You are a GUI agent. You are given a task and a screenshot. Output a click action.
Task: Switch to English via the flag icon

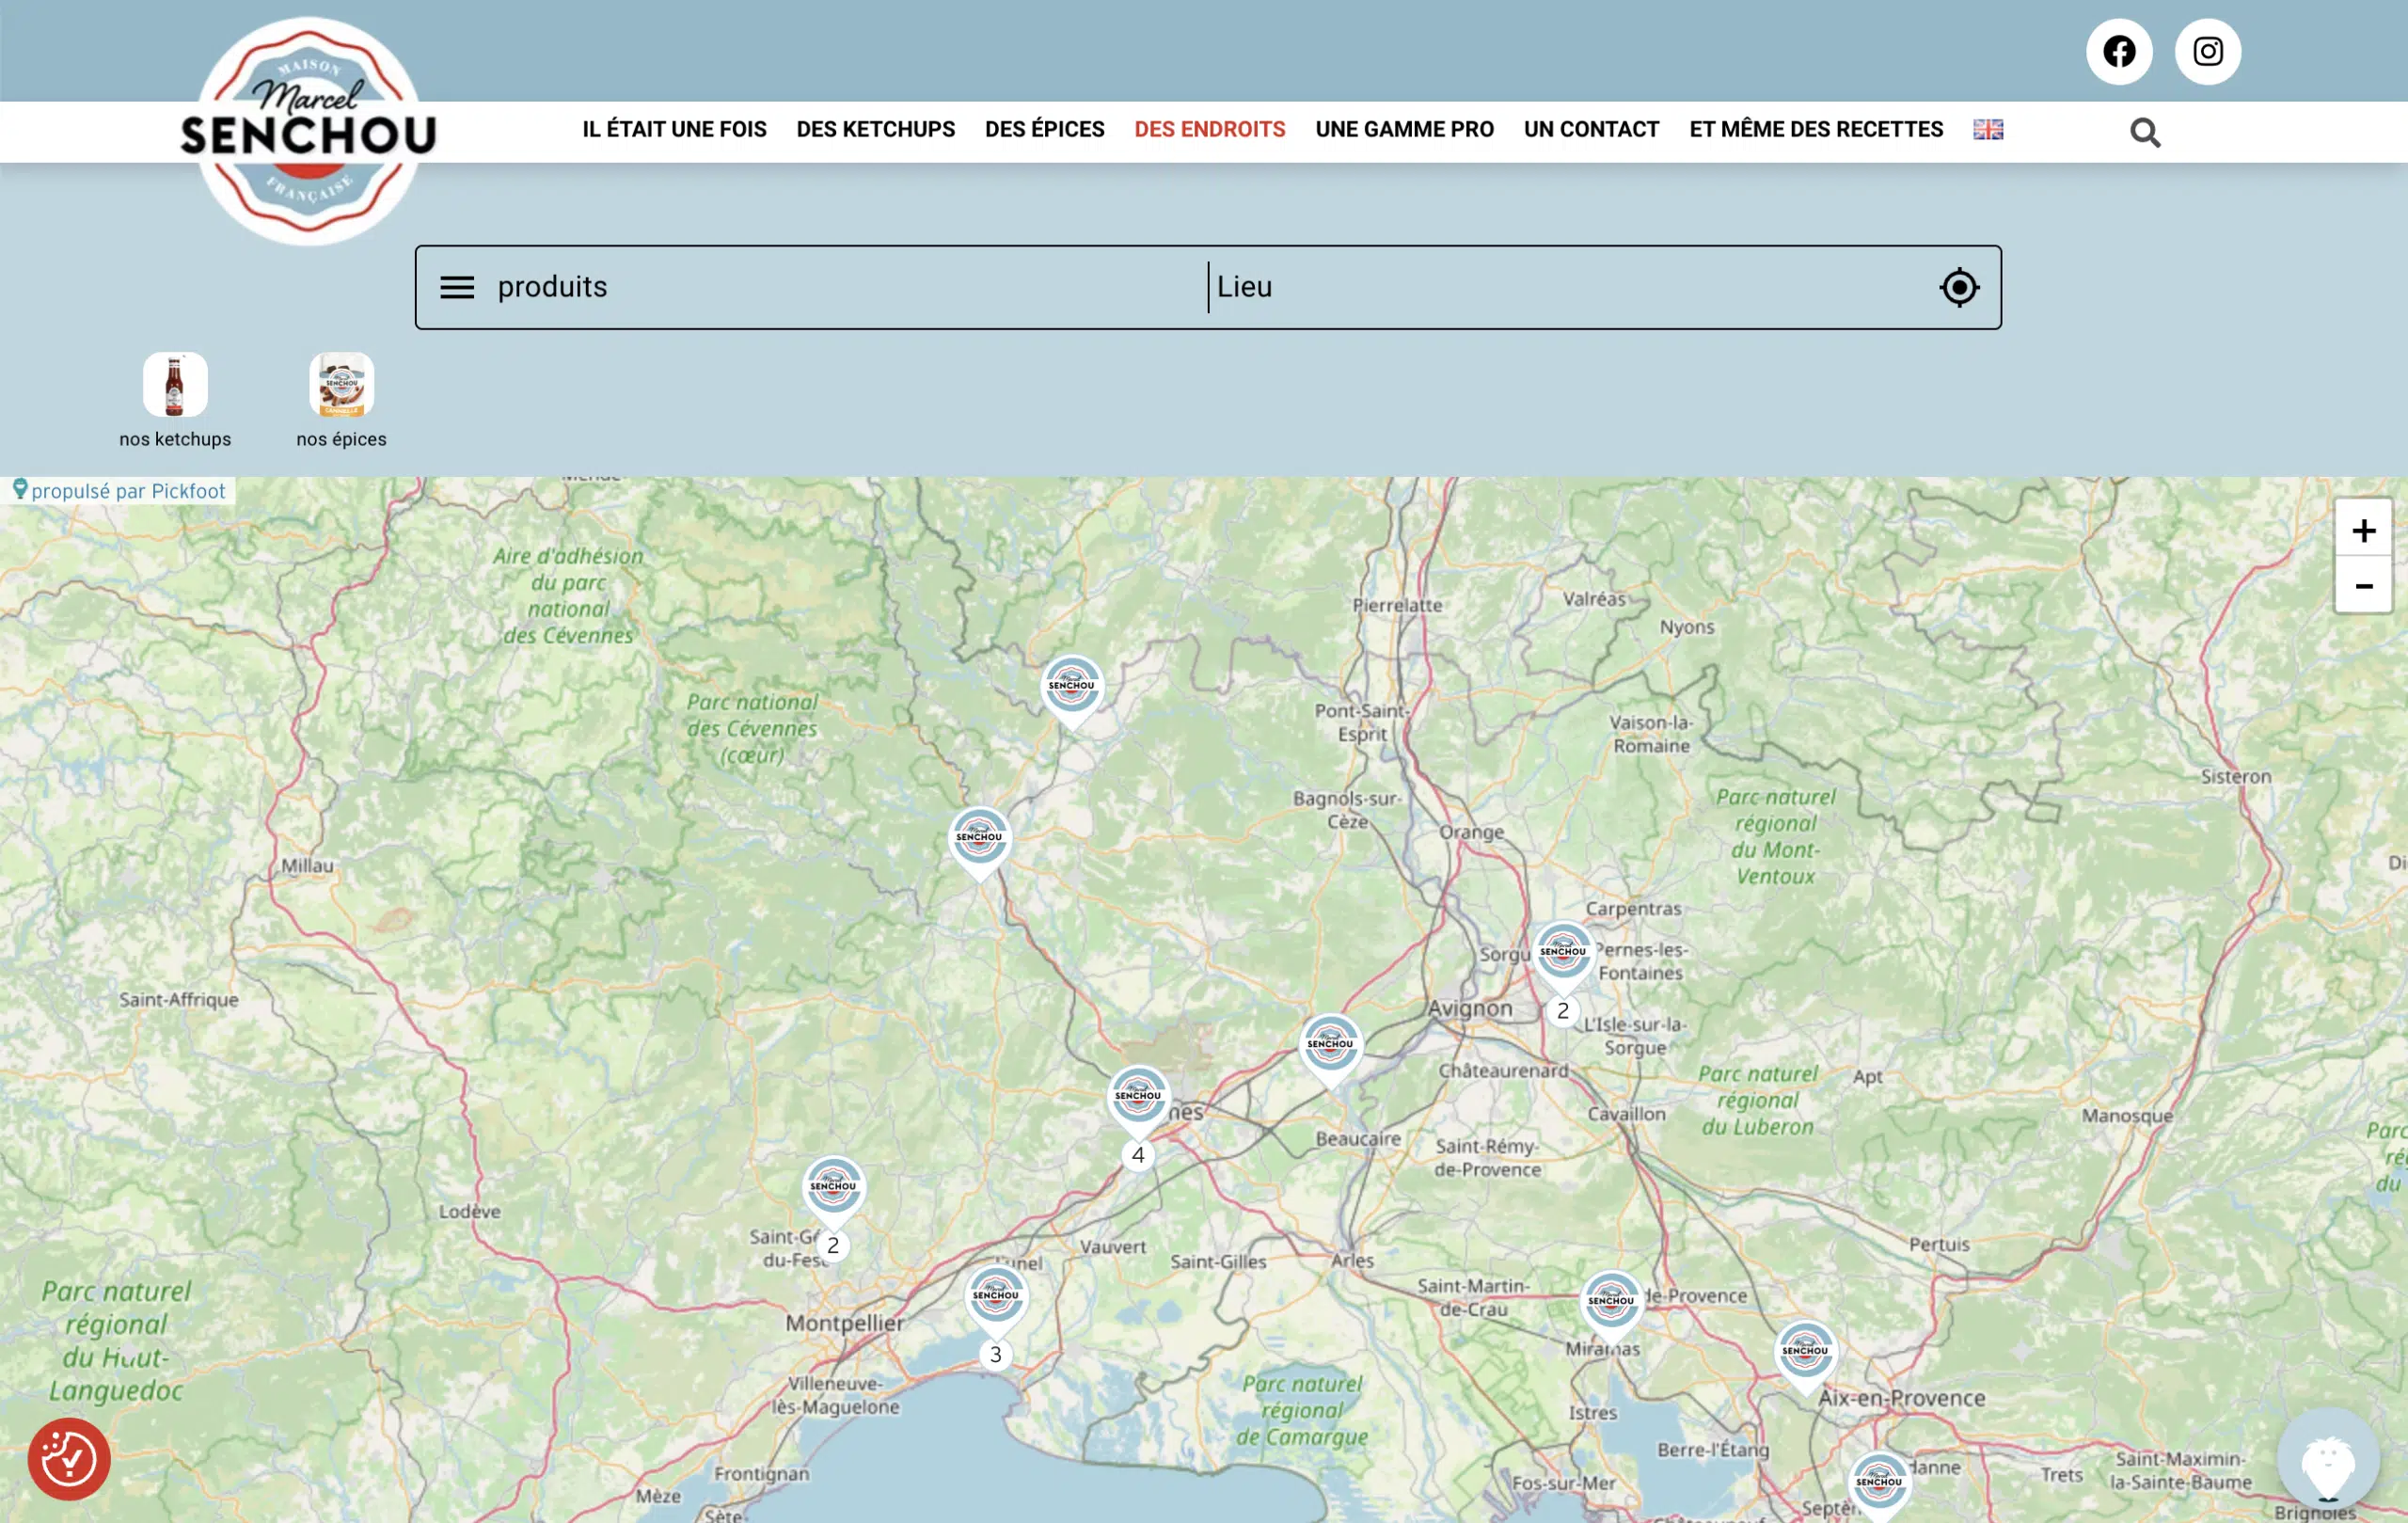(x=1987, y=129)
